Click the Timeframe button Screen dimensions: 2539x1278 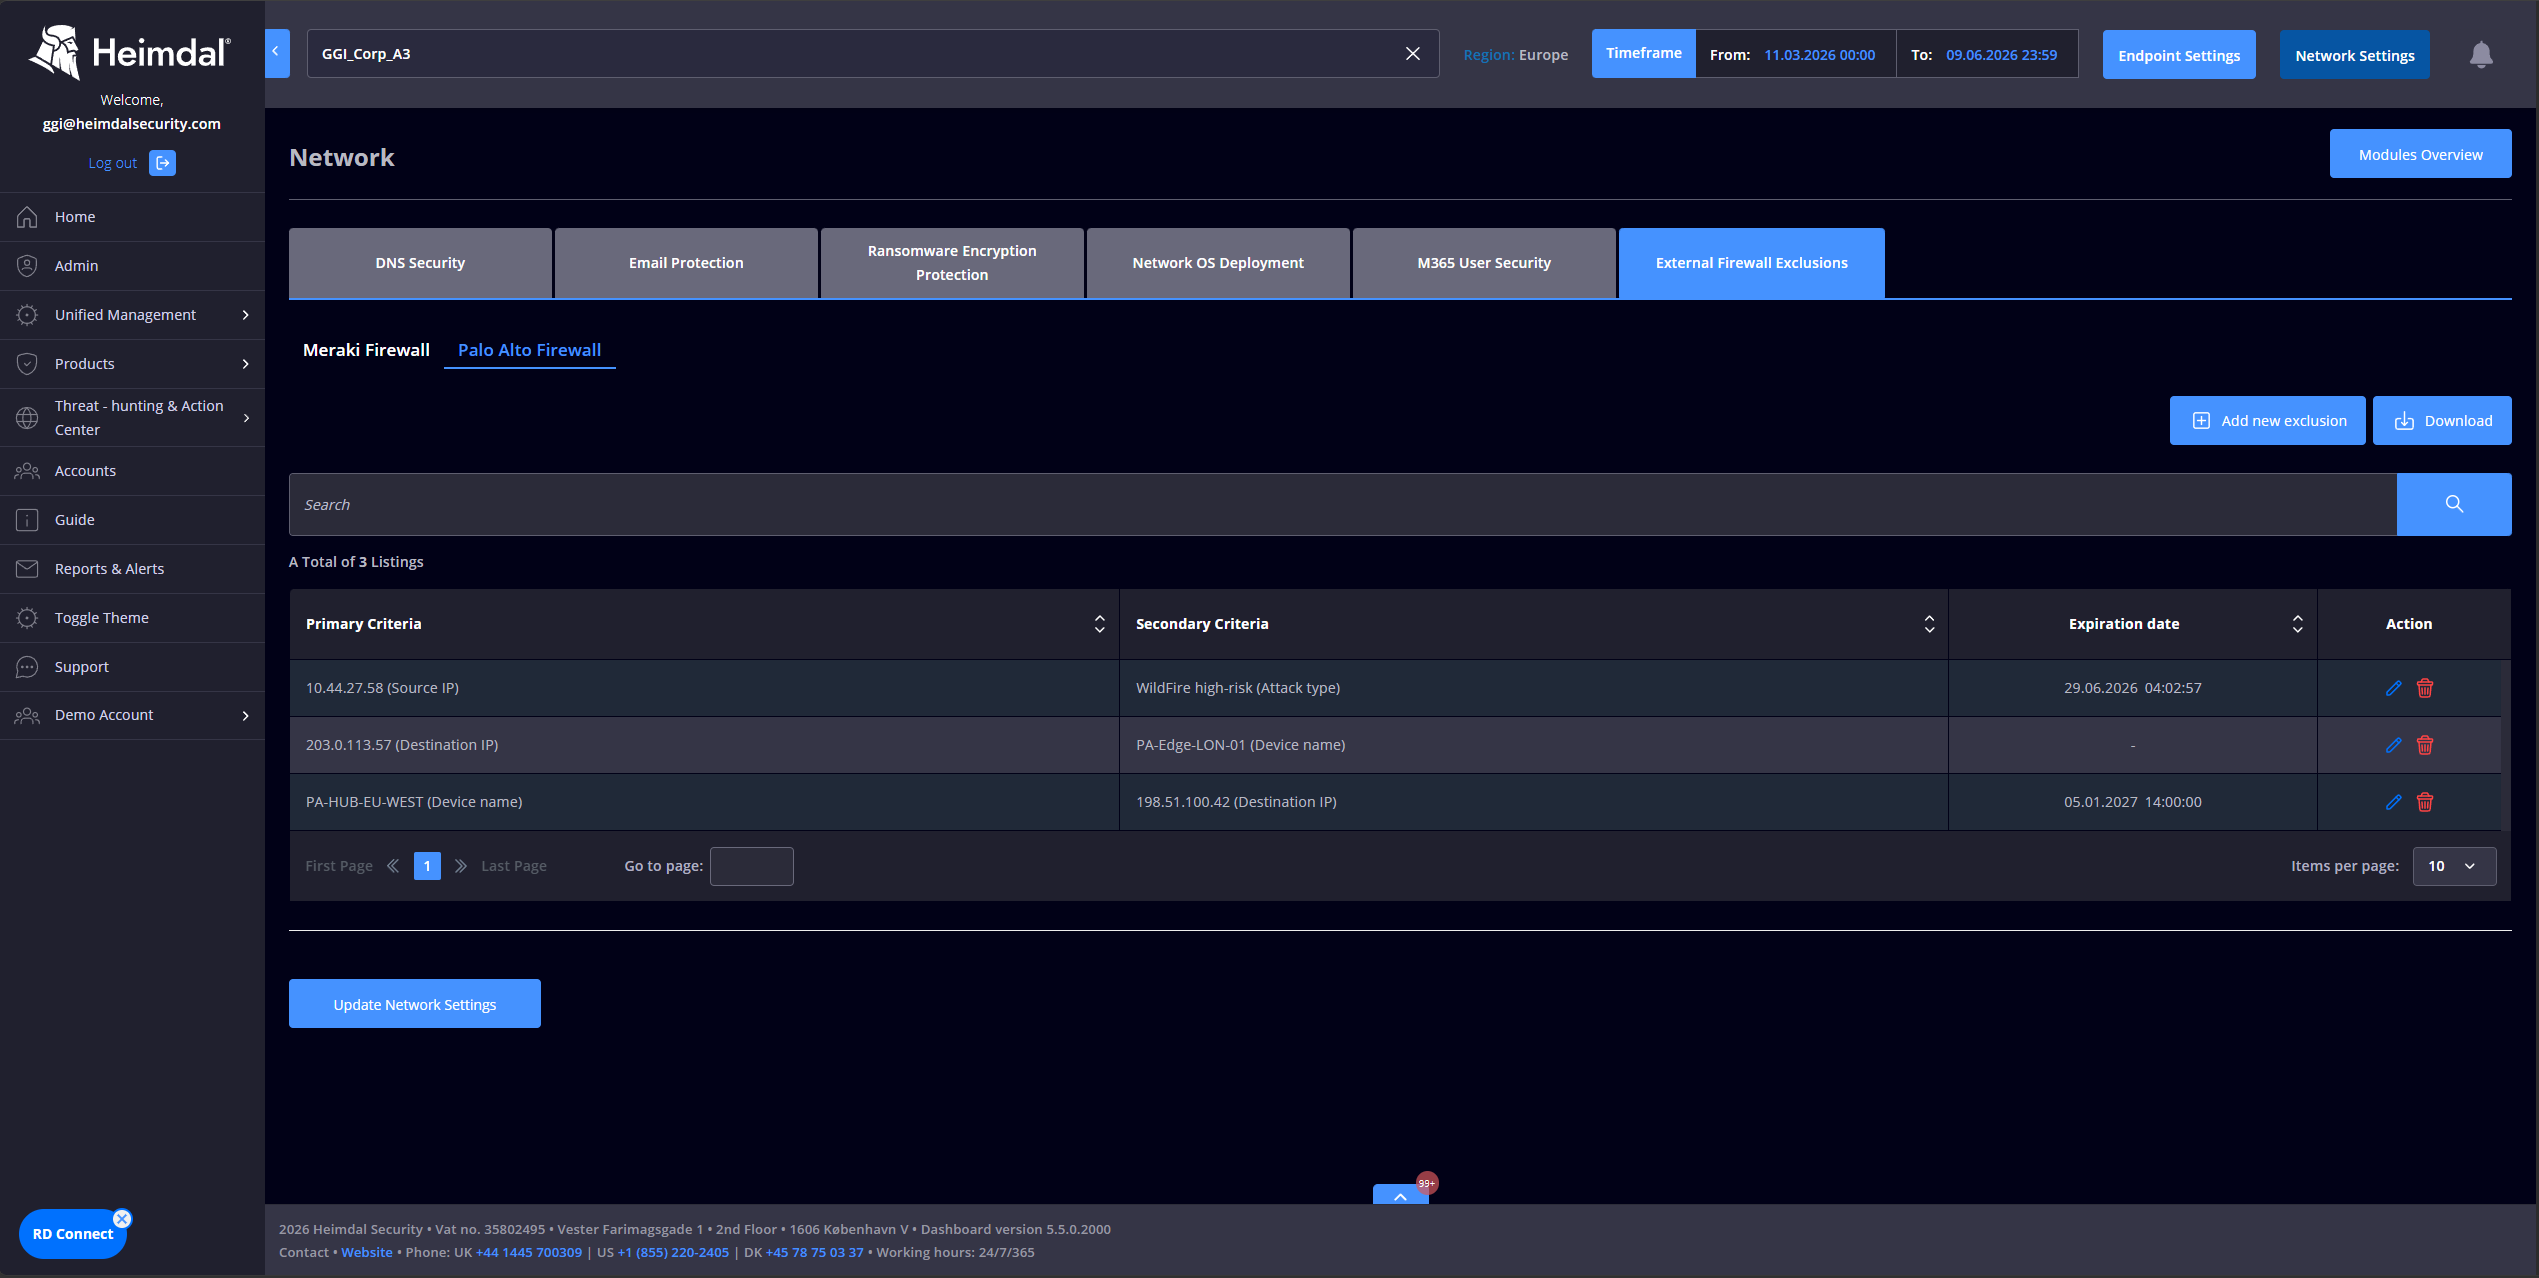[x=1644, y=53]
